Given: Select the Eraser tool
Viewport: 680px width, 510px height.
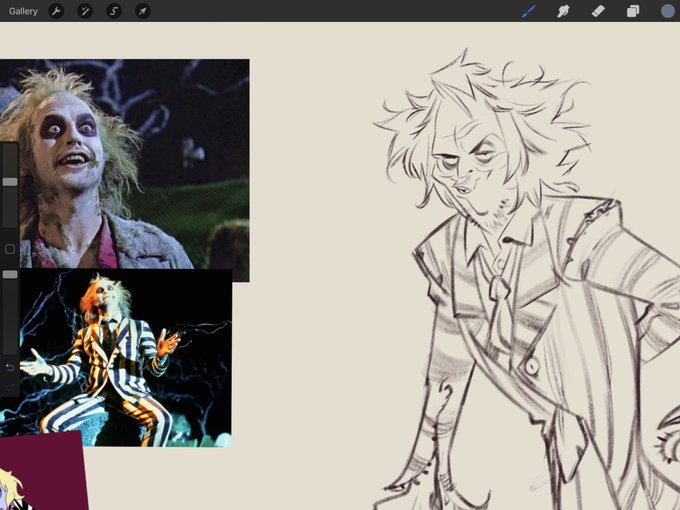Looking at the screenshot, I should [598, 11].
